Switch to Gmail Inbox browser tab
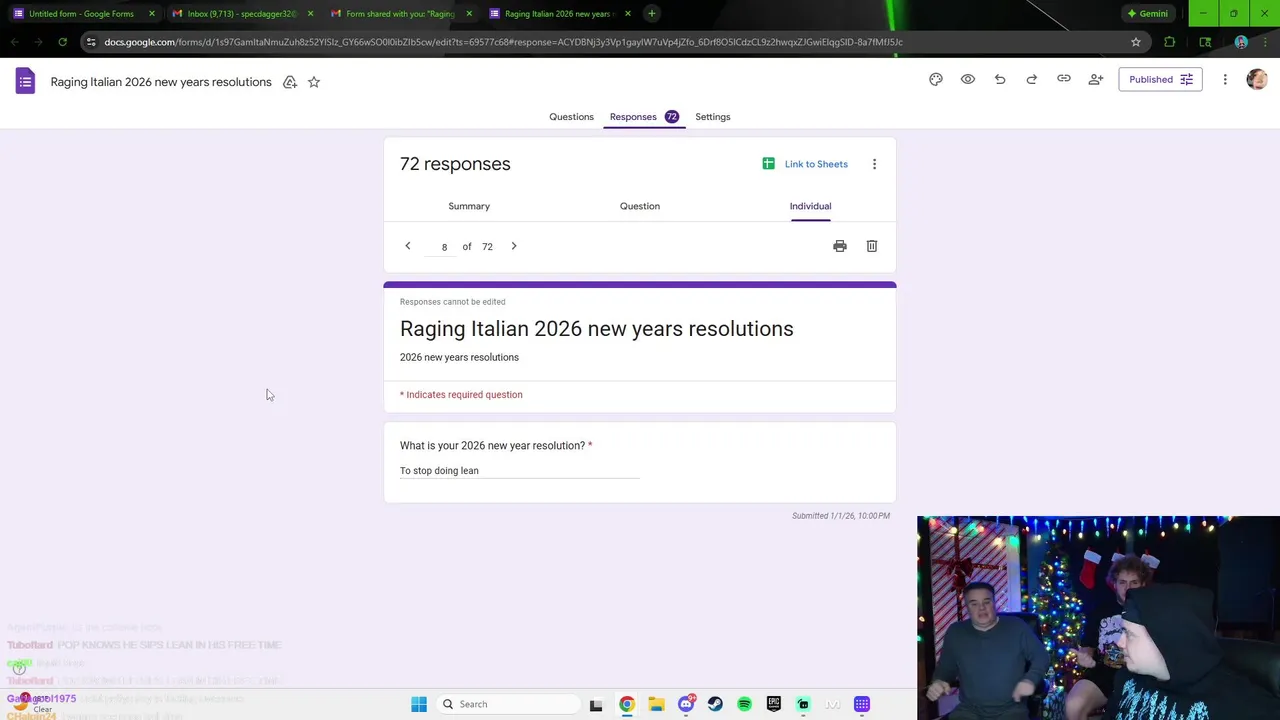 [x=240, y=14]
